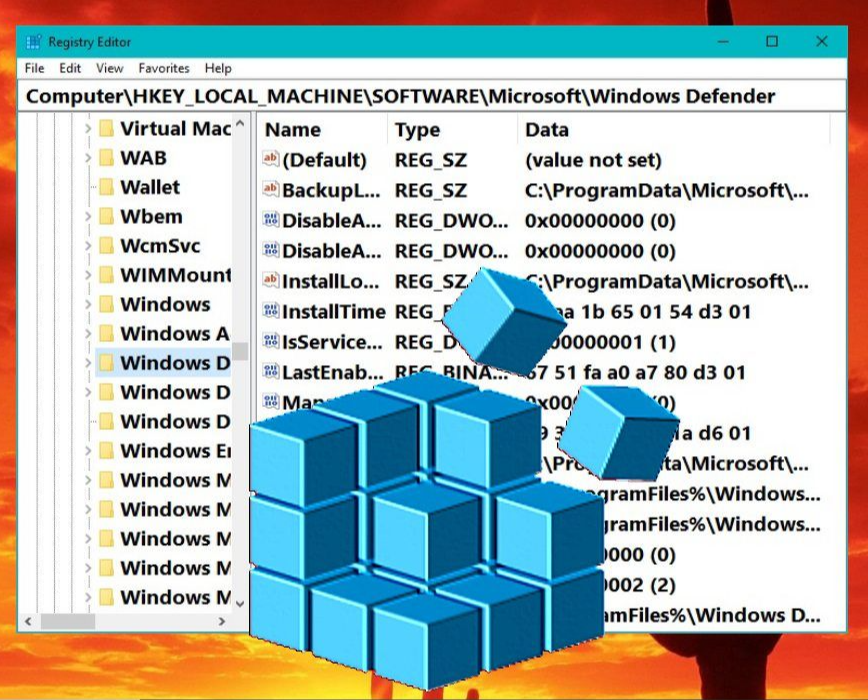Click the tree pane scroll down arrow

coord(240,603)
